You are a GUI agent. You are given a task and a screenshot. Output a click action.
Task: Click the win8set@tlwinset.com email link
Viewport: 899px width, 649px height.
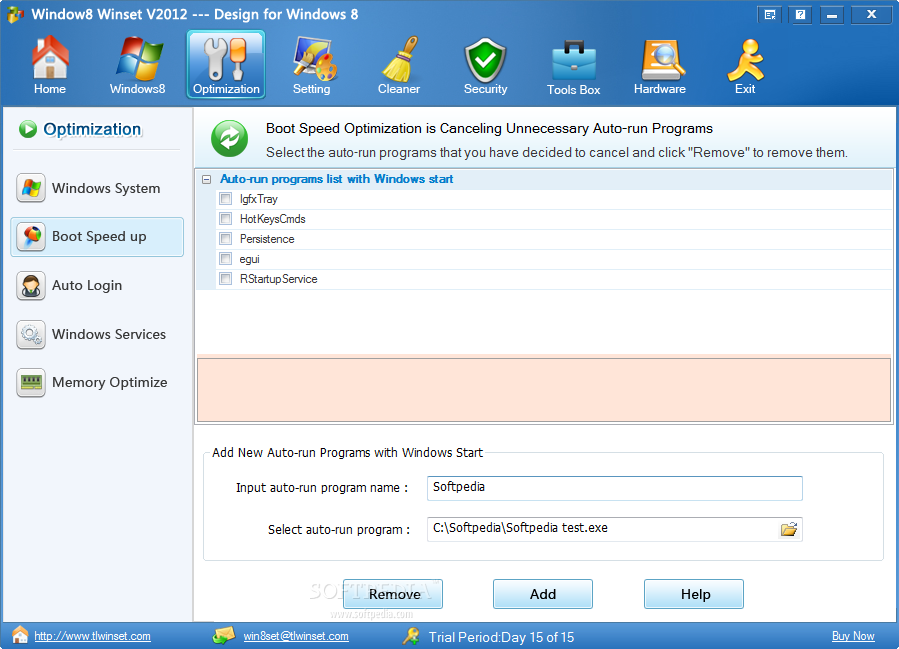coord(296,636)
